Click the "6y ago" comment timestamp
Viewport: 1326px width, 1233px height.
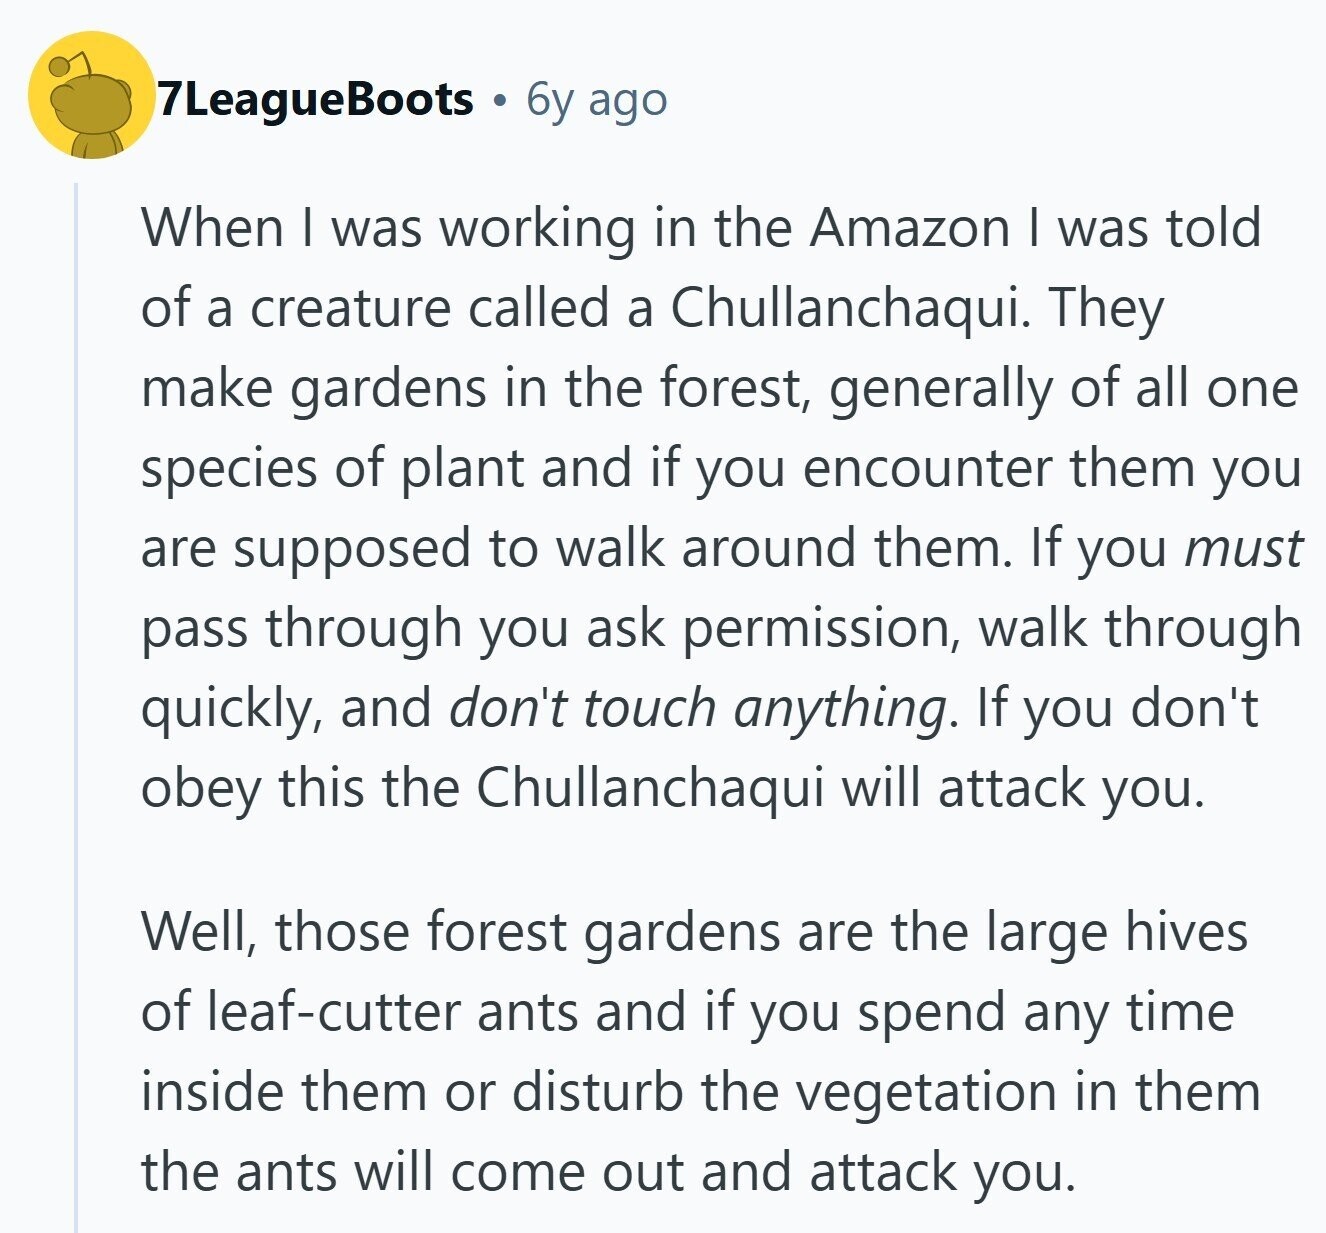596,100
